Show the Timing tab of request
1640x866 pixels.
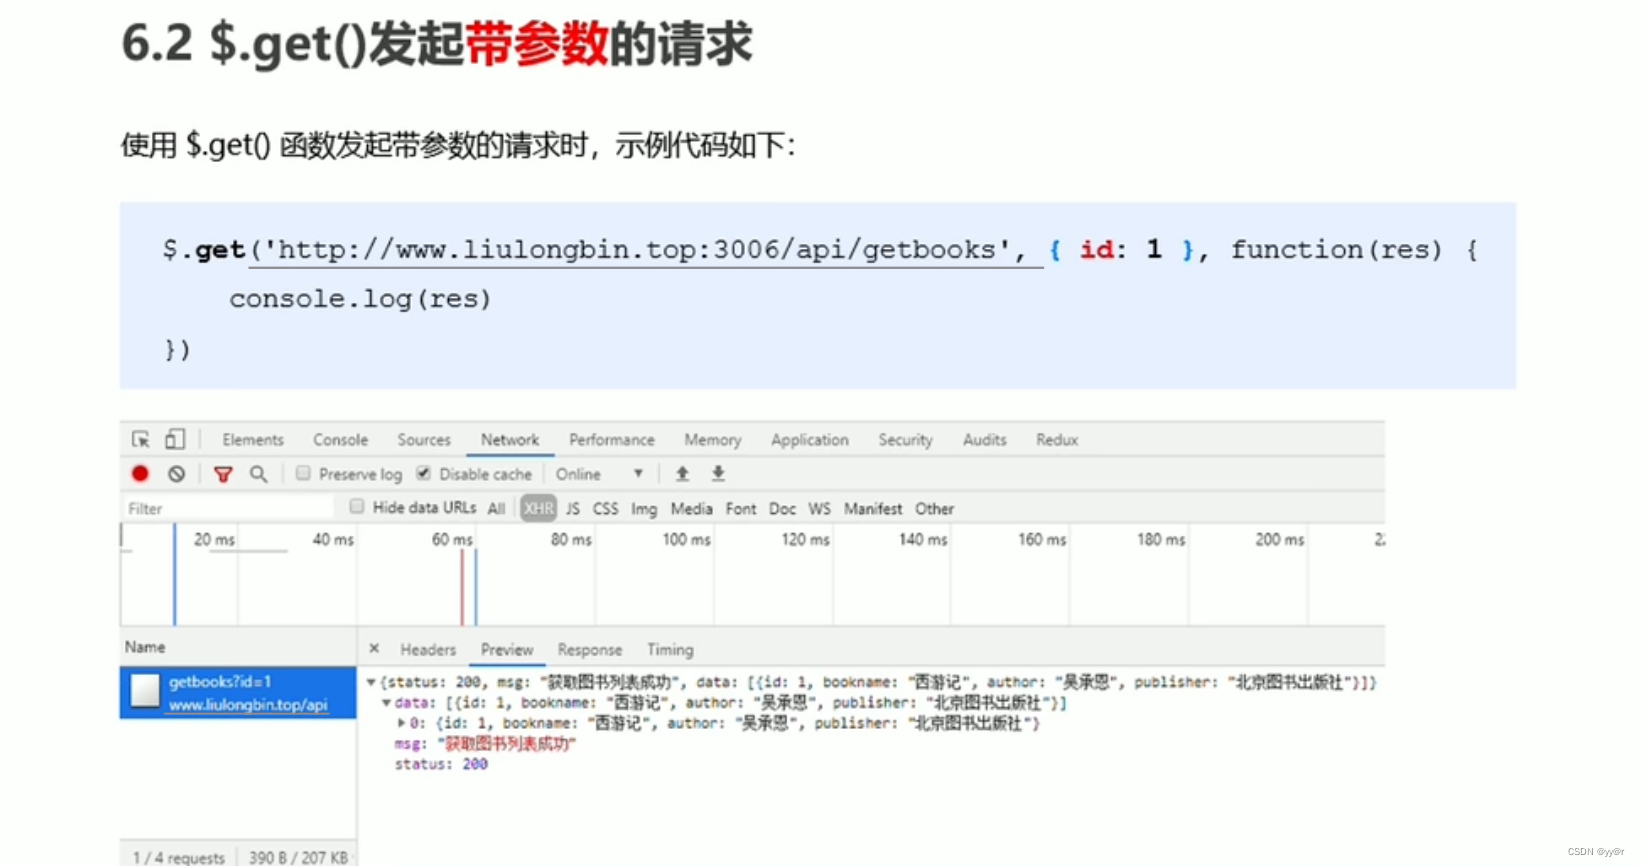tap(670, 650)
